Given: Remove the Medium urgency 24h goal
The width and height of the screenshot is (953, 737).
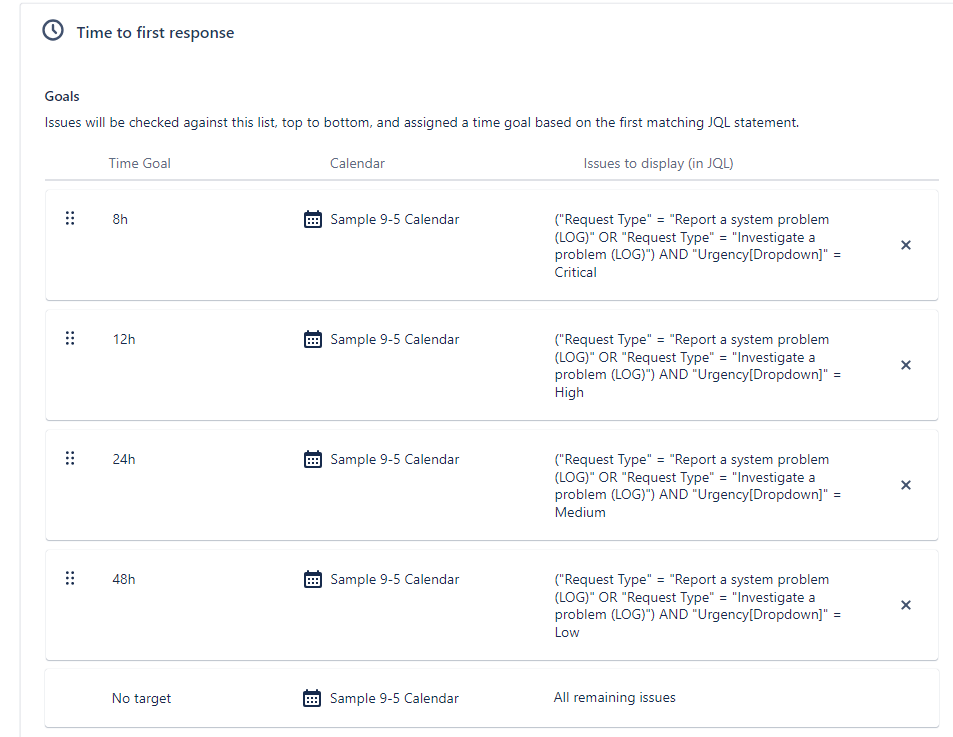Looking at the screenshot, I should tap(906, 485).
